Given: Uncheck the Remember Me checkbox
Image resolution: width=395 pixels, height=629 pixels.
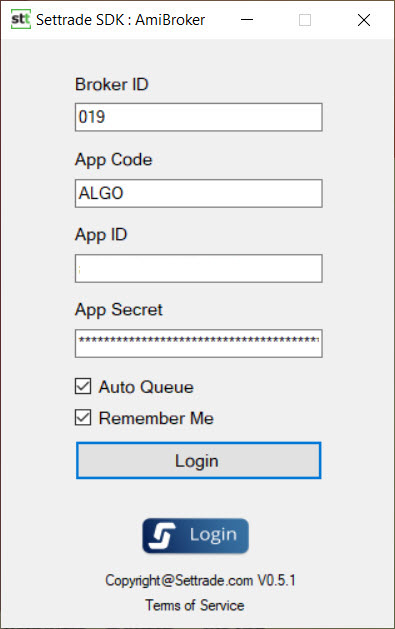Looking at the screenshot, I should (83, 417).
